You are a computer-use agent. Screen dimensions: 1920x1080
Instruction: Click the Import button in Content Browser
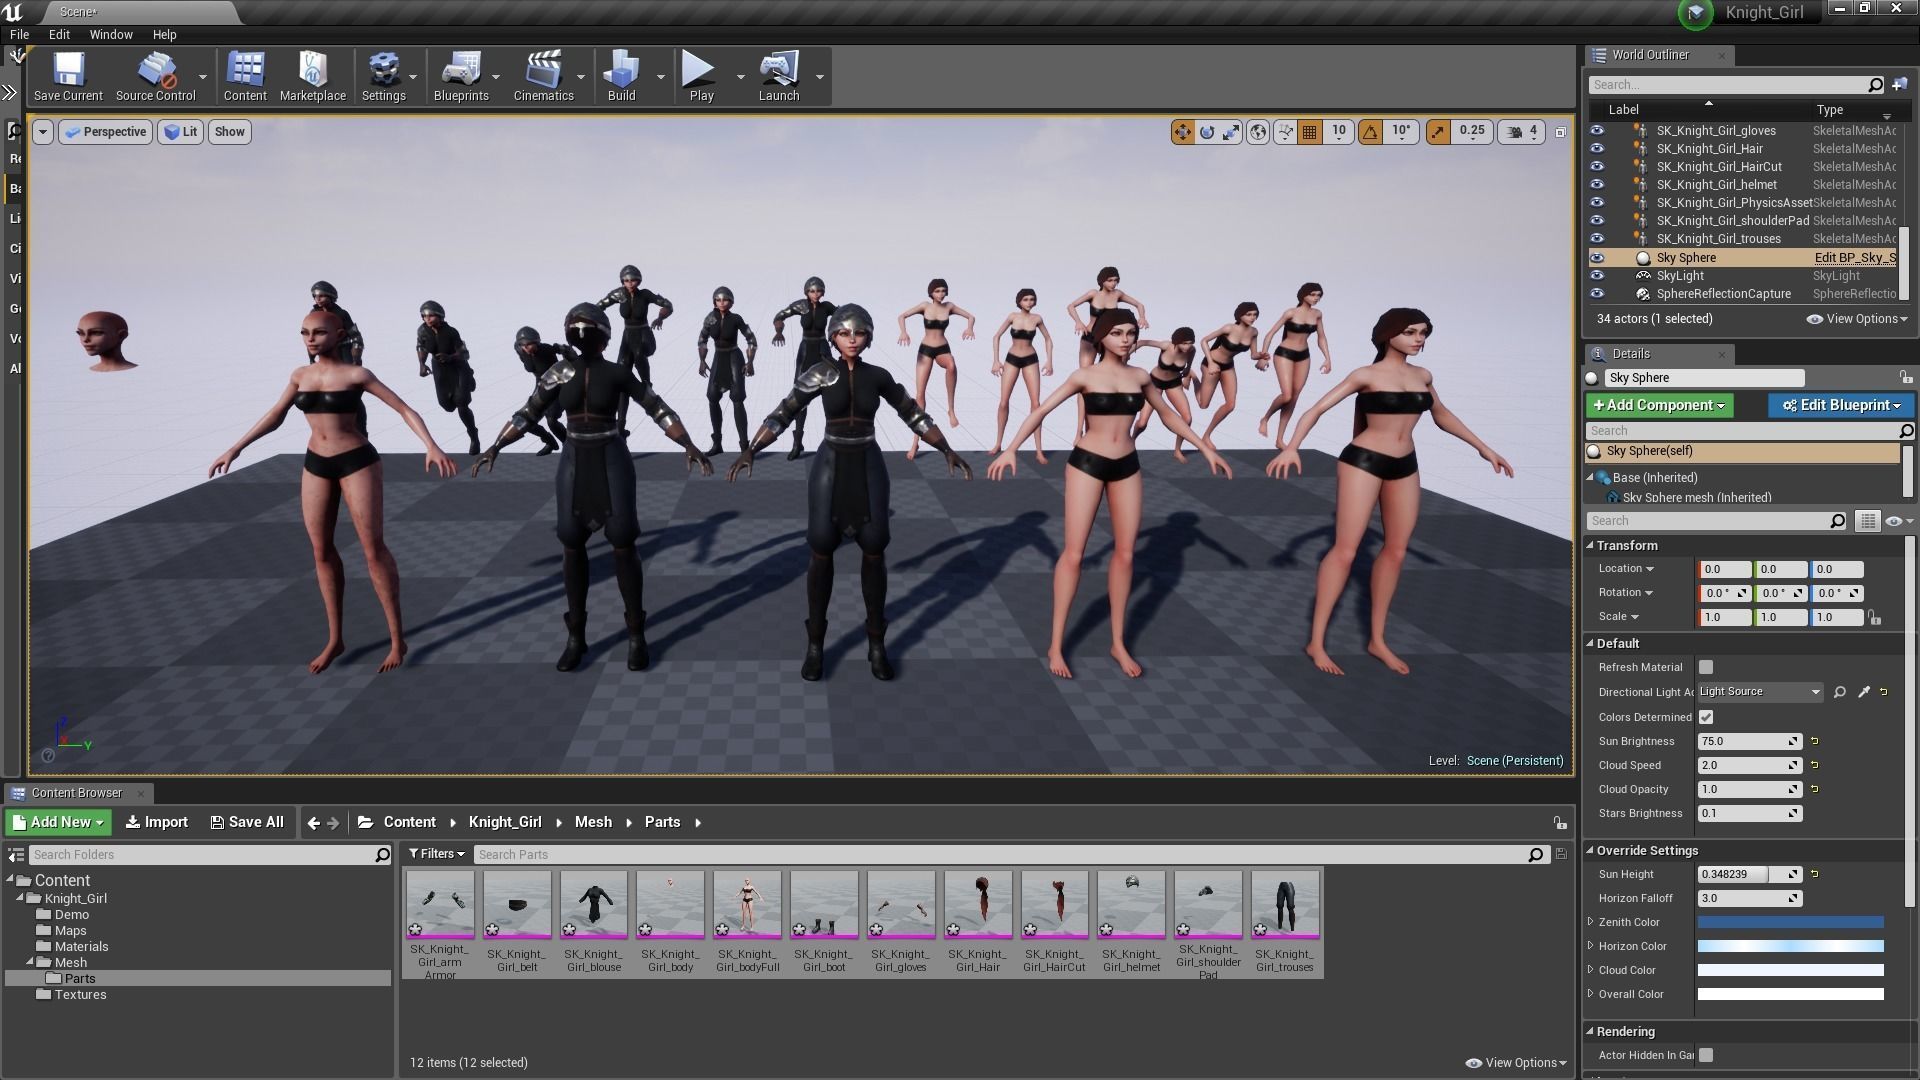(x=157, y=822)
